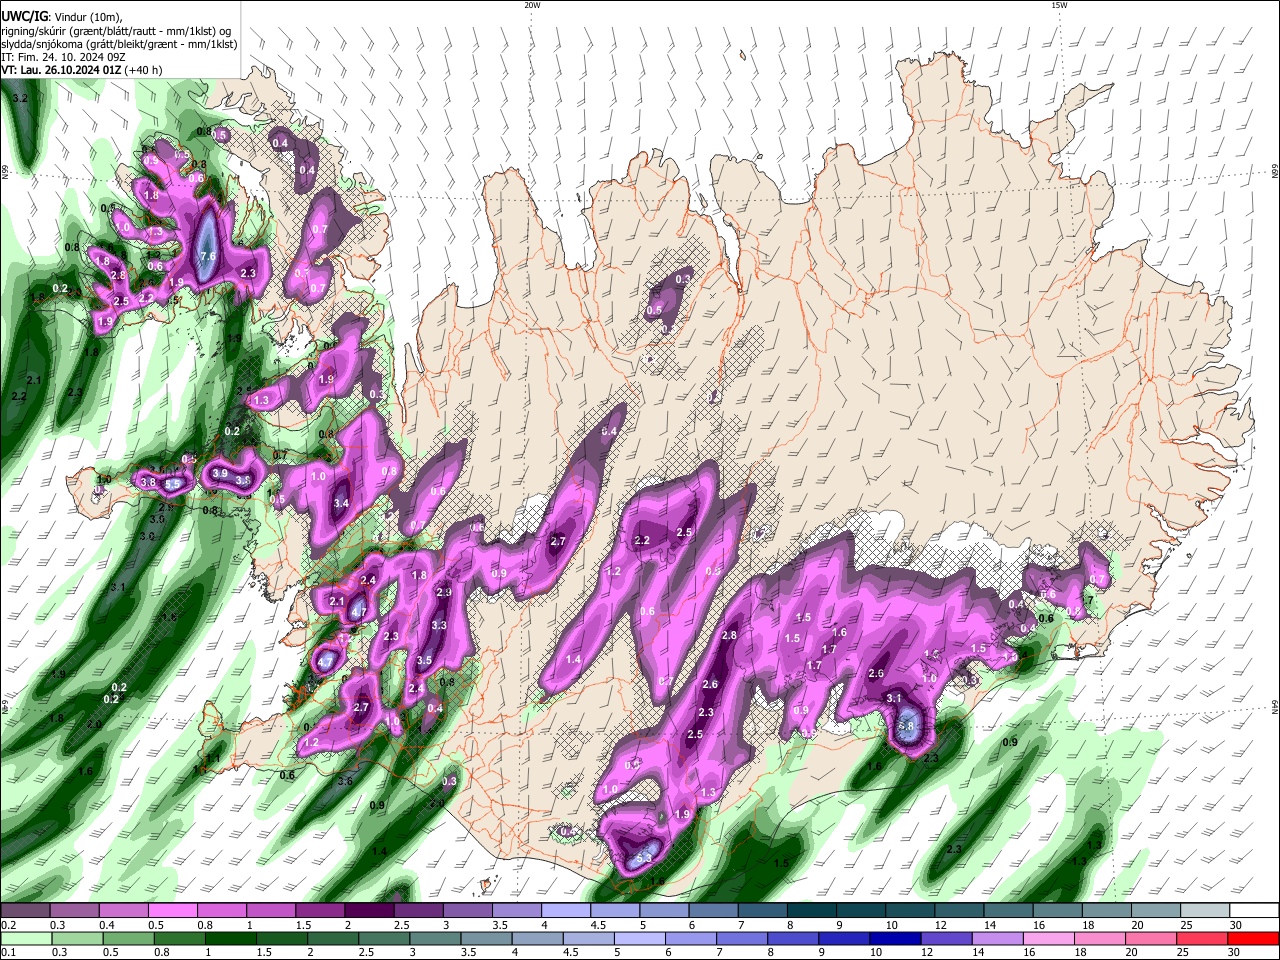1280x960 pixels.
Task: Click the 3.9 value on Snæfellsnes peninsula
Action: pyautogui.click(x=220, y=473)
